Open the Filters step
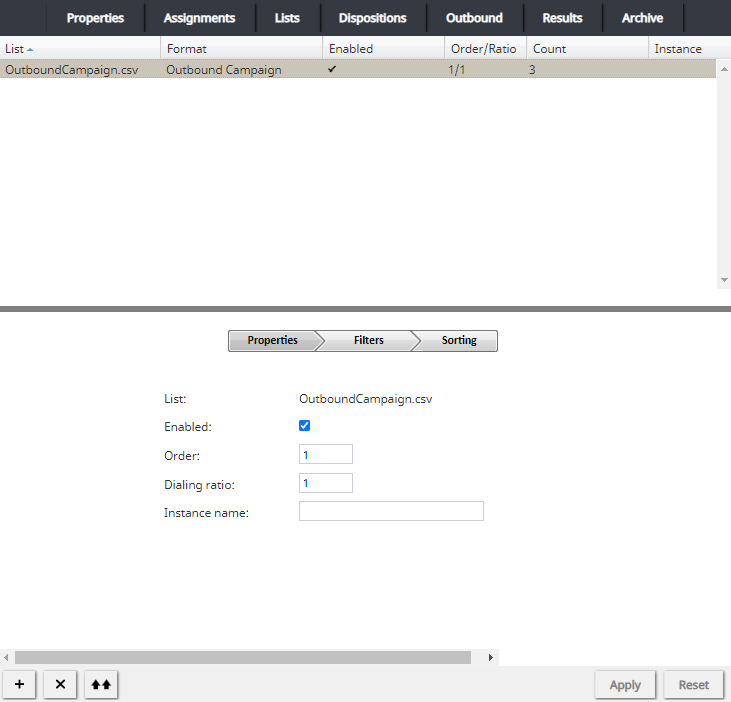Viewport: 731px width, 702px height. point(368,341)
